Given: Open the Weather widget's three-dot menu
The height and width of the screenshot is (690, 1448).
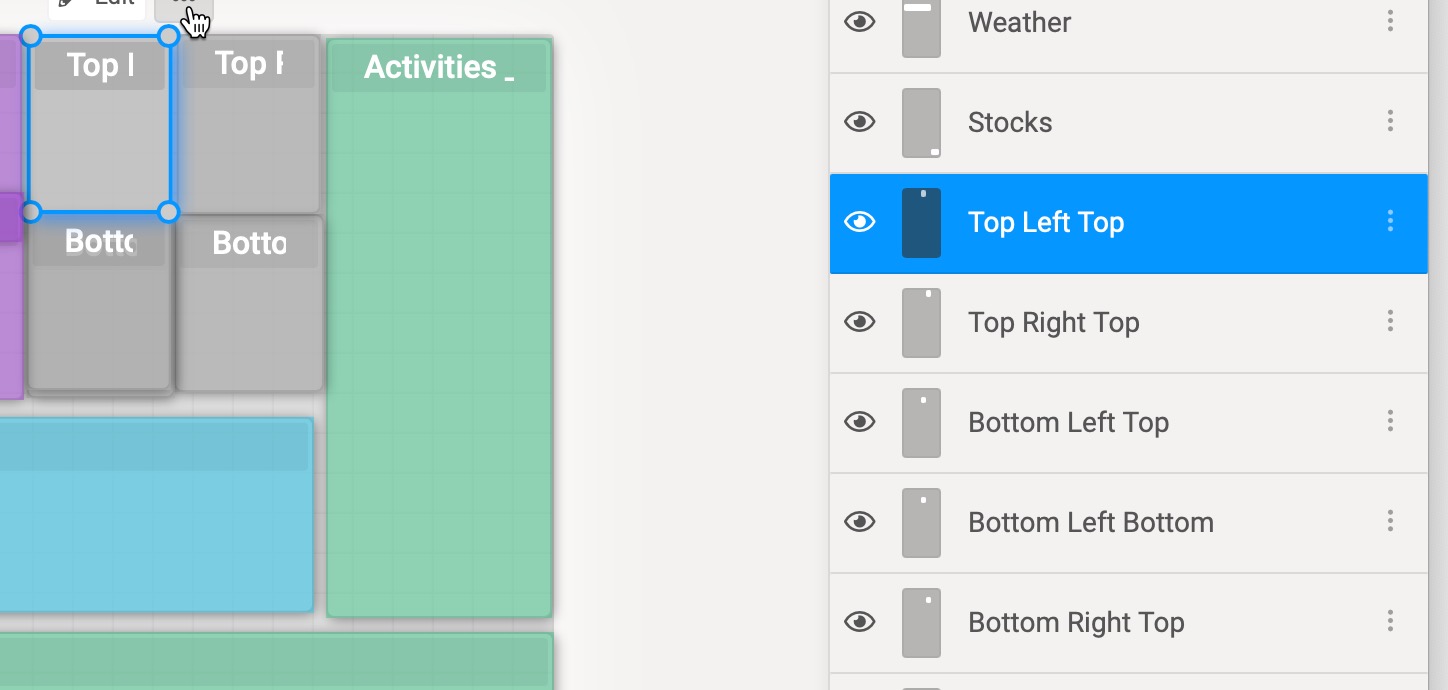Looking at the screenshot, I should pos(1390,21).
